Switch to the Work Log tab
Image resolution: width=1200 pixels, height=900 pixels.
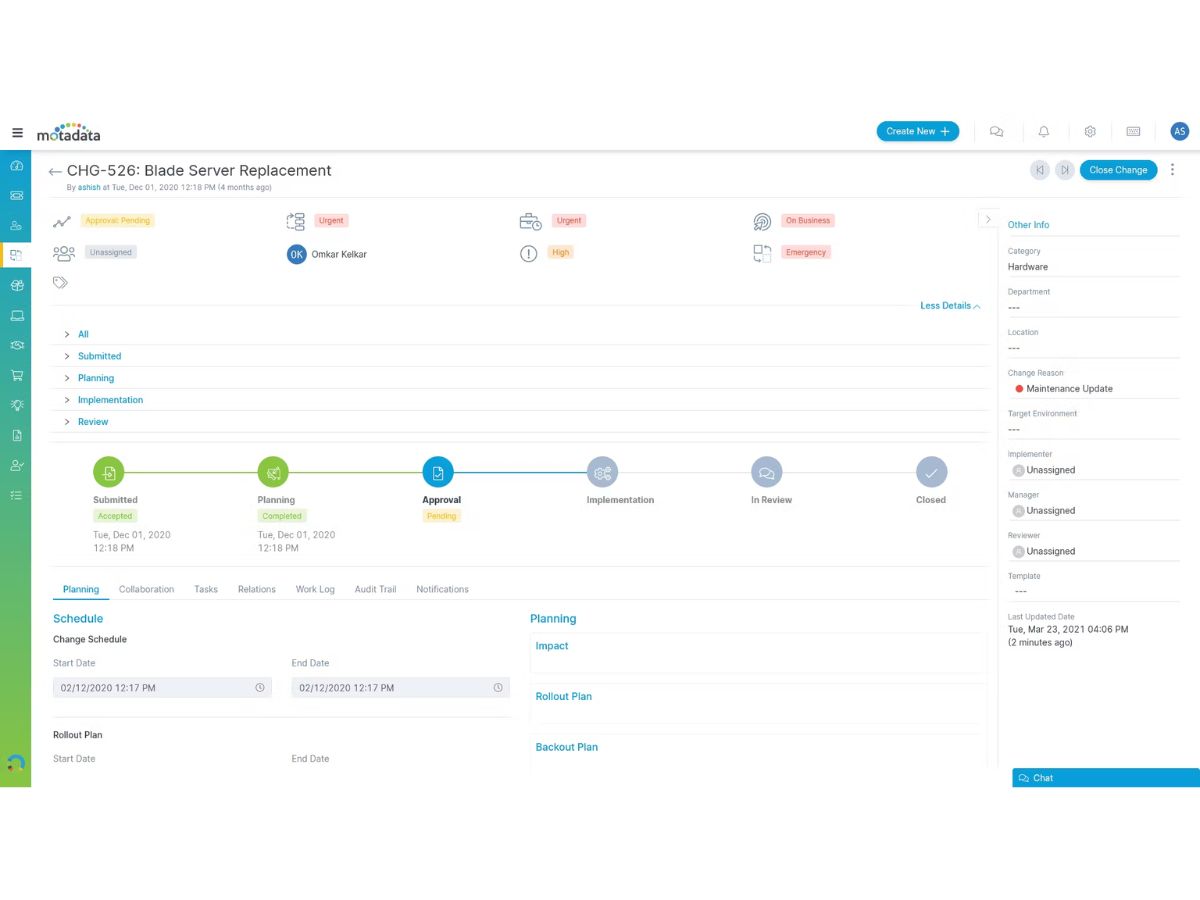(315, 589)
